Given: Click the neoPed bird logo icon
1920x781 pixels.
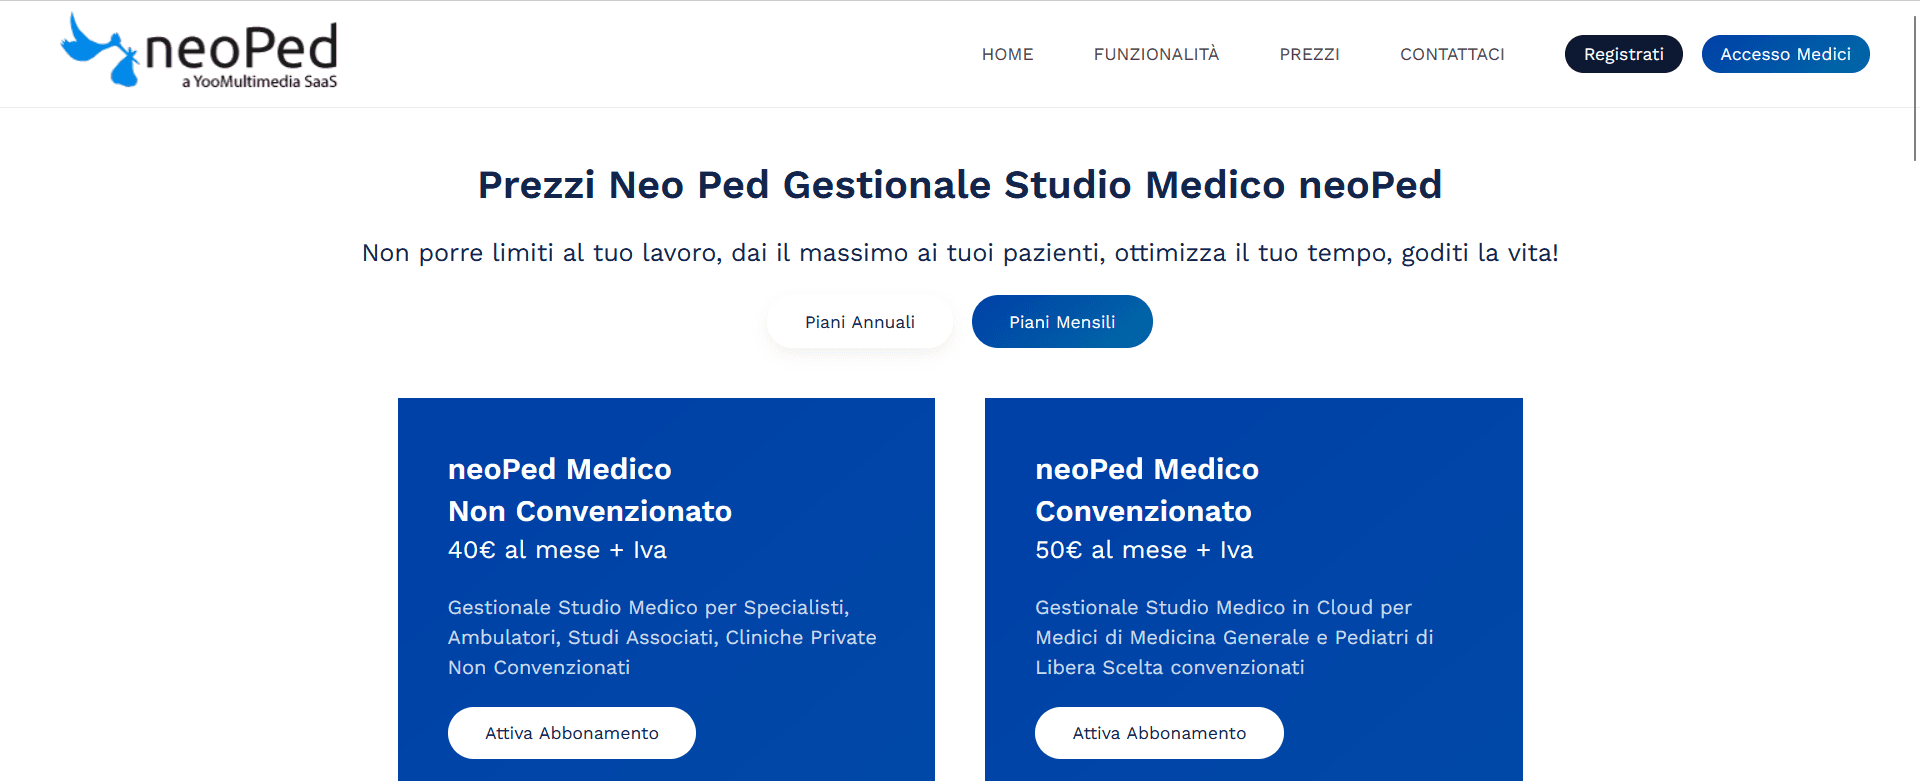Looking at the screenshot, I should point(100,50).
